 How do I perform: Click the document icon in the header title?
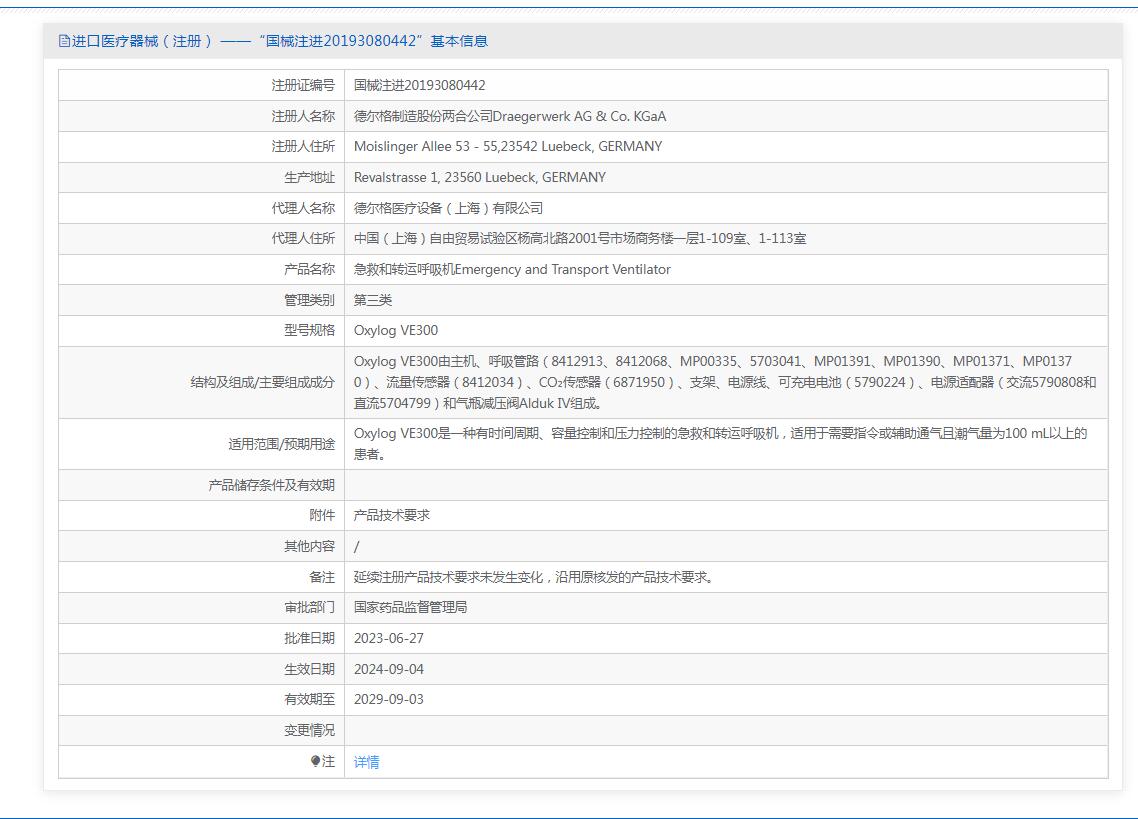[x=65, y=41]
